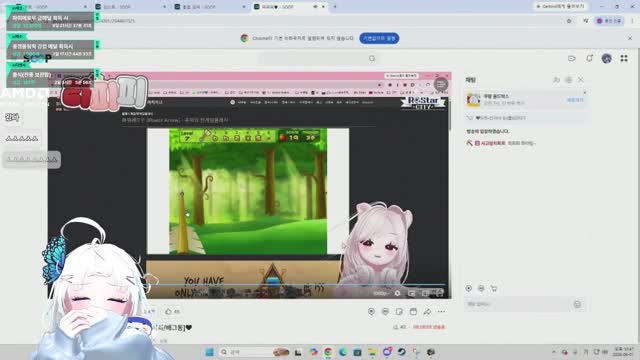Open the Chrome profile chip

click(609, 21)
